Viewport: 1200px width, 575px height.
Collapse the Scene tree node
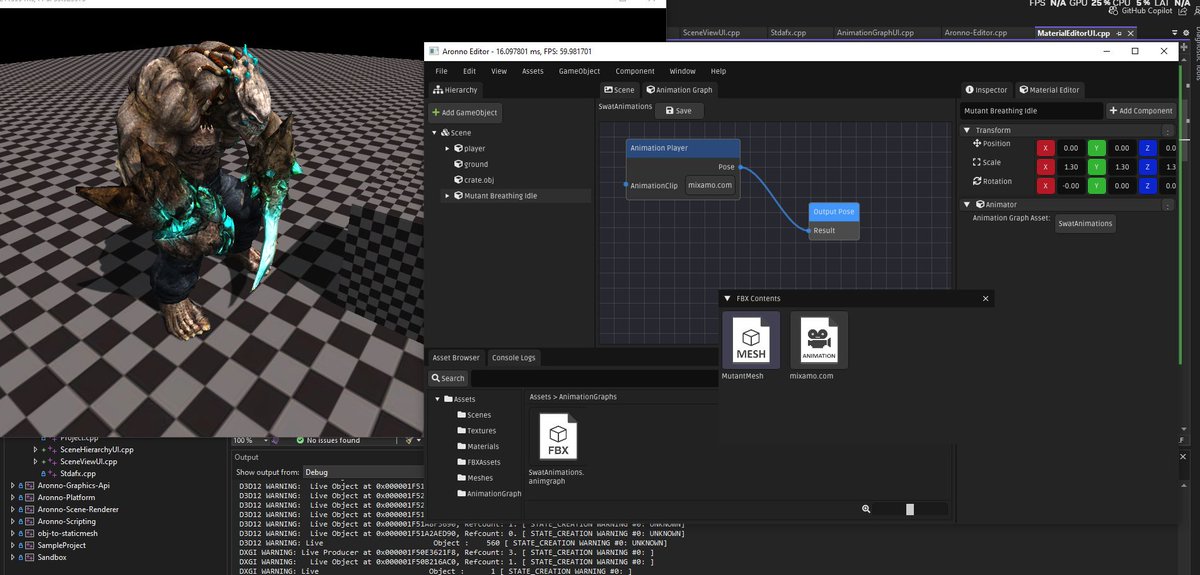[x=435, y=133]
